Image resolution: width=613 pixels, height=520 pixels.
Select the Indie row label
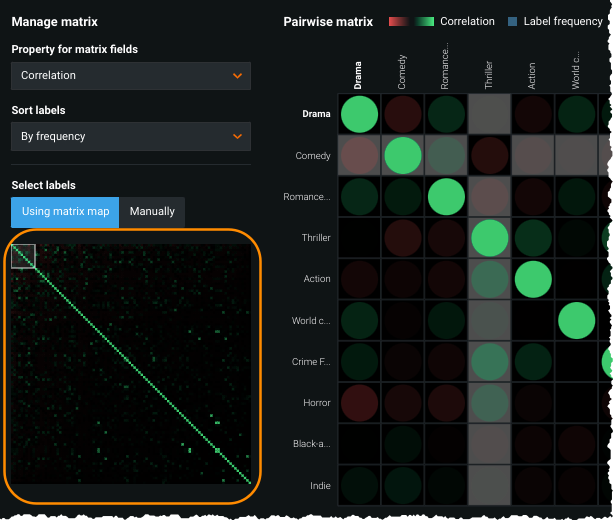(x=320, y=486)
